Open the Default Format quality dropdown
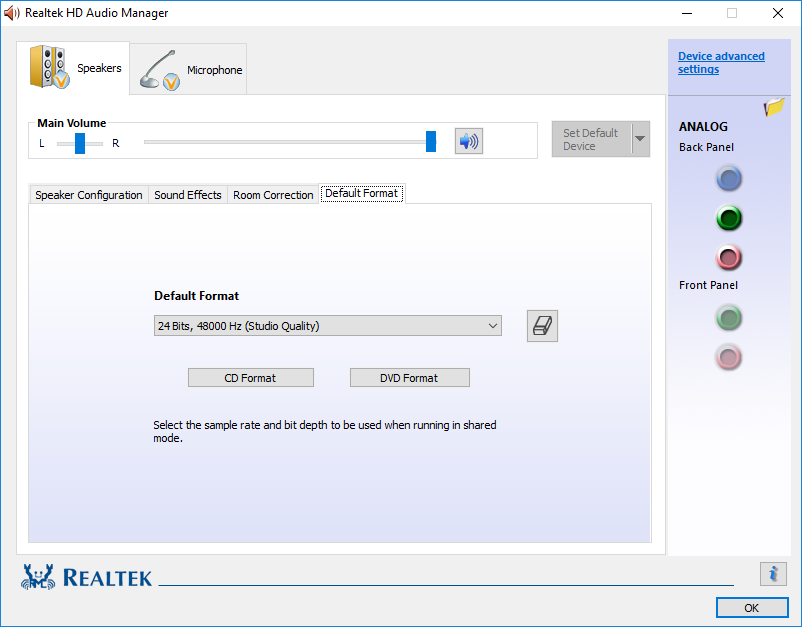802x627 pixels. point(328,326)
